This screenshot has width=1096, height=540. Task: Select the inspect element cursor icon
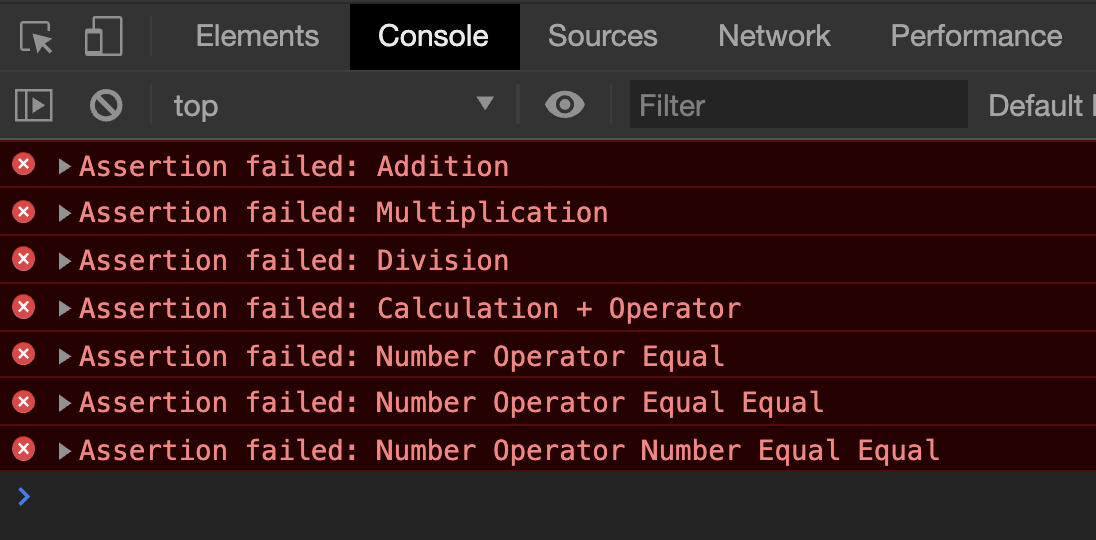point(37,37)
